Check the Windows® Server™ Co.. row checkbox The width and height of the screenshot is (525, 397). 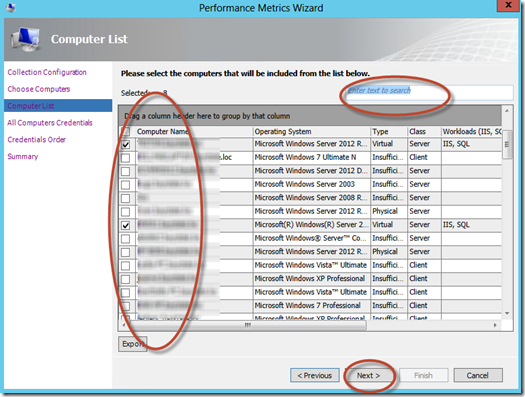click(x=126, y=239)
